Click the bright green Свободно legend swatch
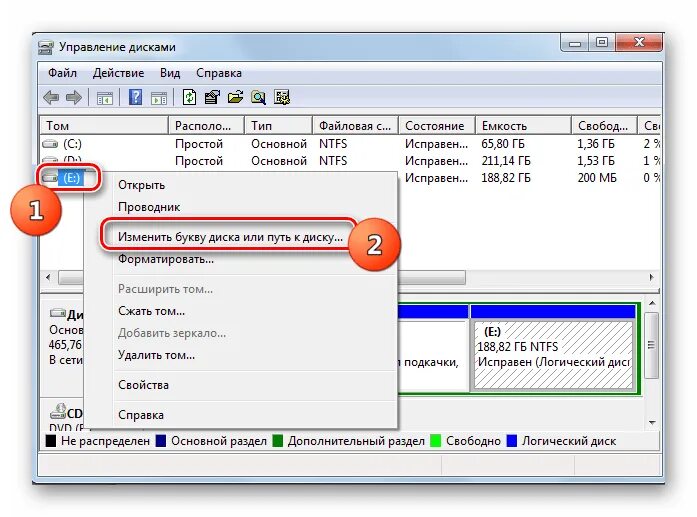 click(436, 441)
